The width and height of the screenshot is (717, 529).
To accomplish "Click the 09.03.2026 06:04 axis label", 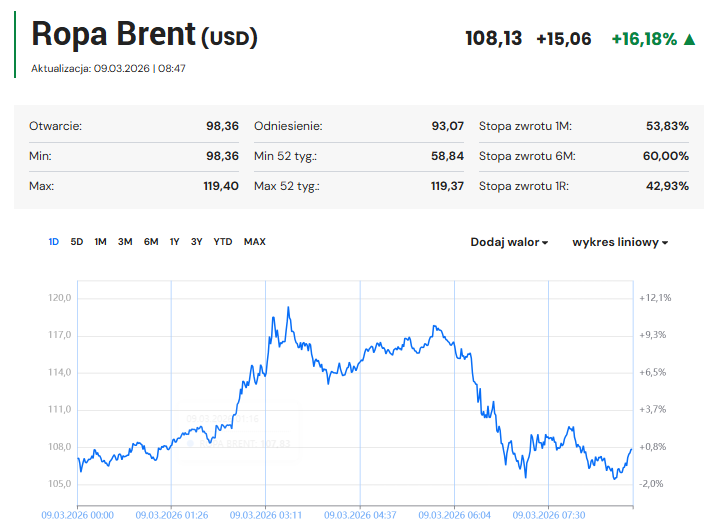I will pos(454,515).
